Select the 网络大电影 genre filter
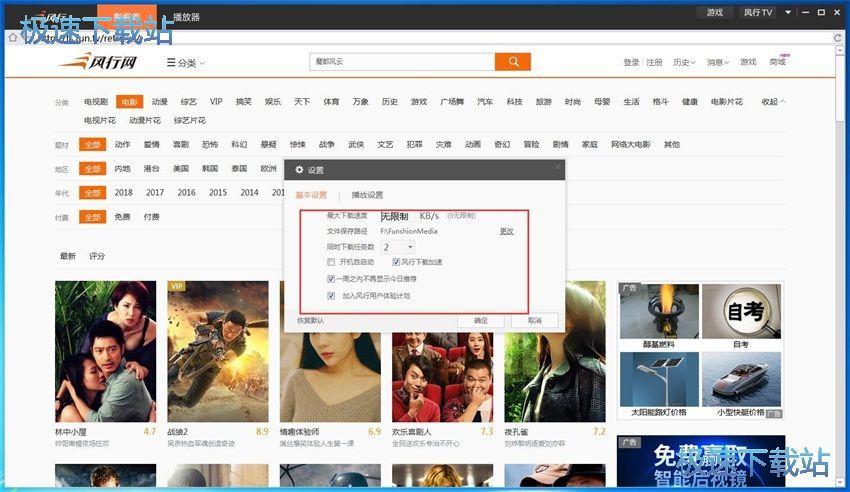This screenshot has height=492, width=850. click(x=630, y=144)
